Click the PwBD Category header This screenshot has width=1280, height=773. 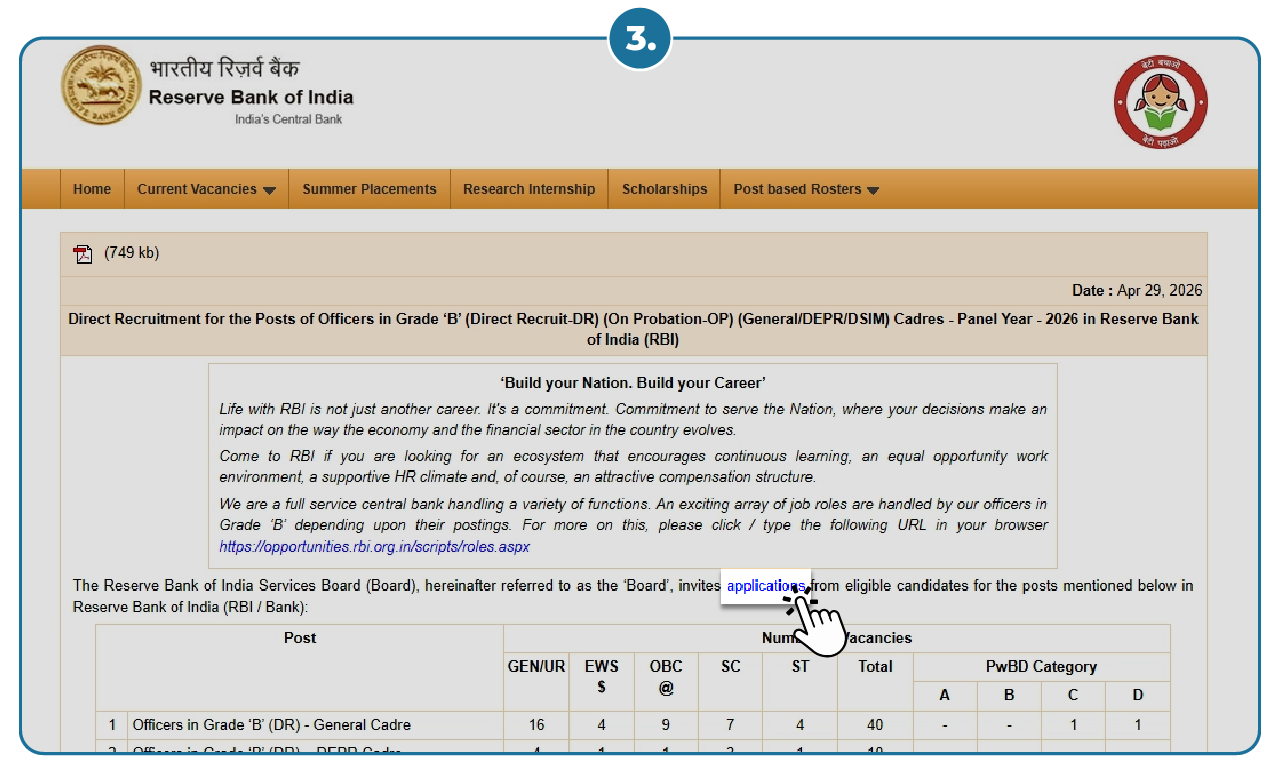(1041, 667)
